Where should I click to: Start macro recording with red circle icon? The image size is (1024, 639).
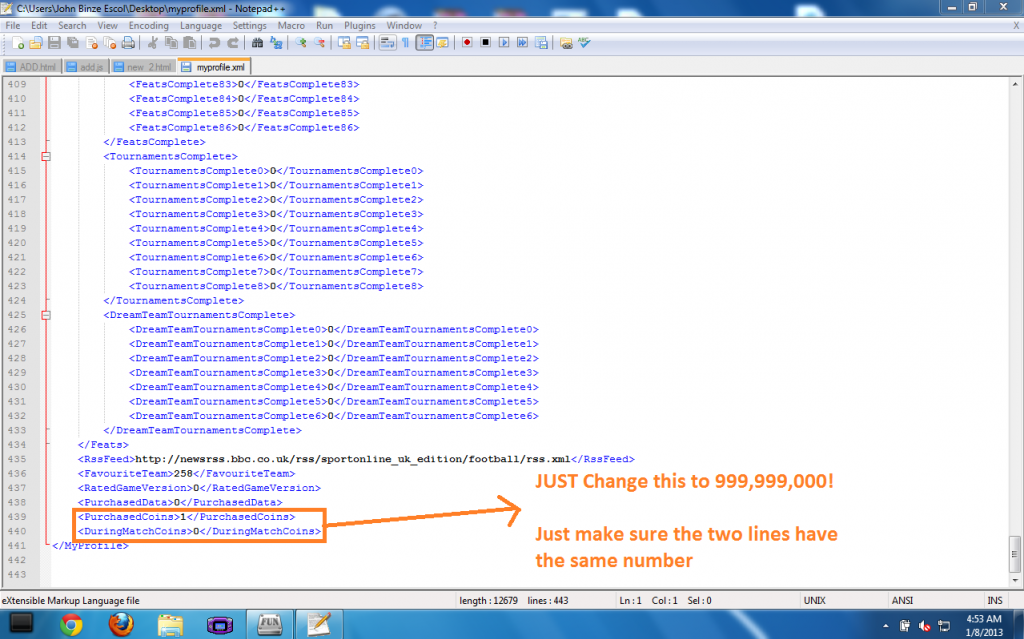(467, 42)
